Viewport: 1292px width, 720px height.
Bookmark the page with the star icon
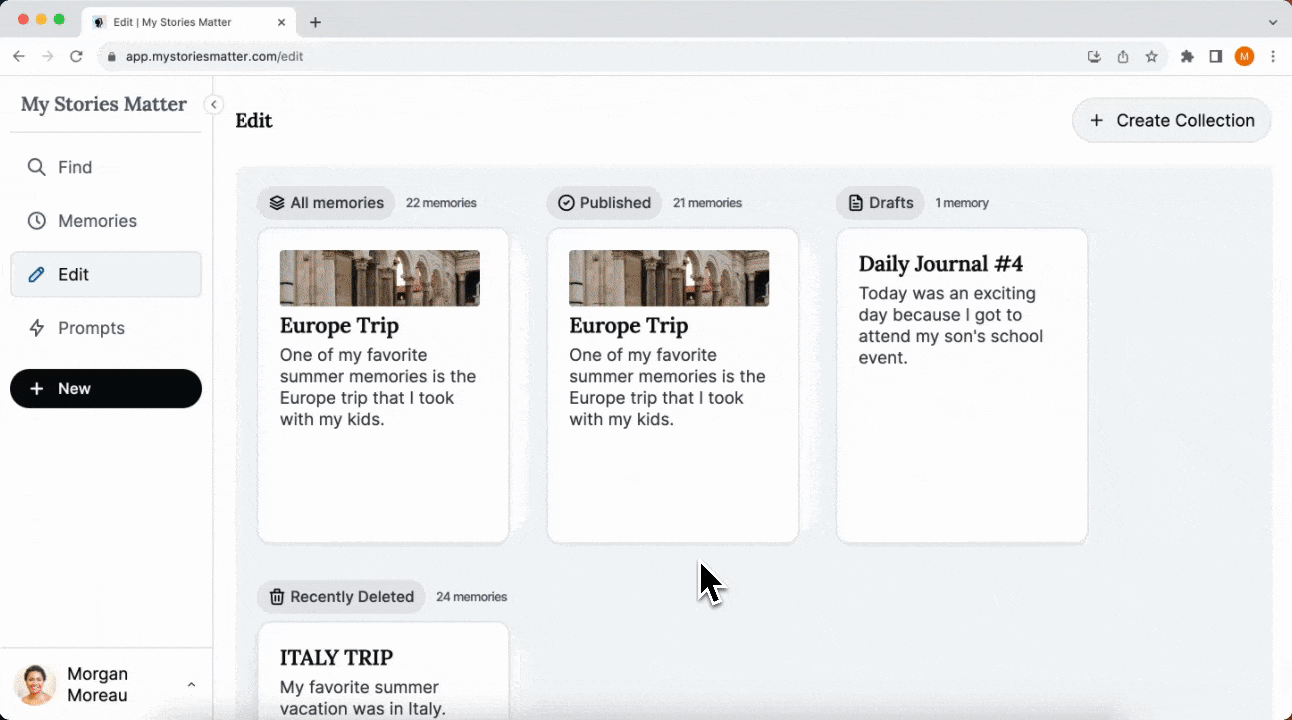[1152, 57]
